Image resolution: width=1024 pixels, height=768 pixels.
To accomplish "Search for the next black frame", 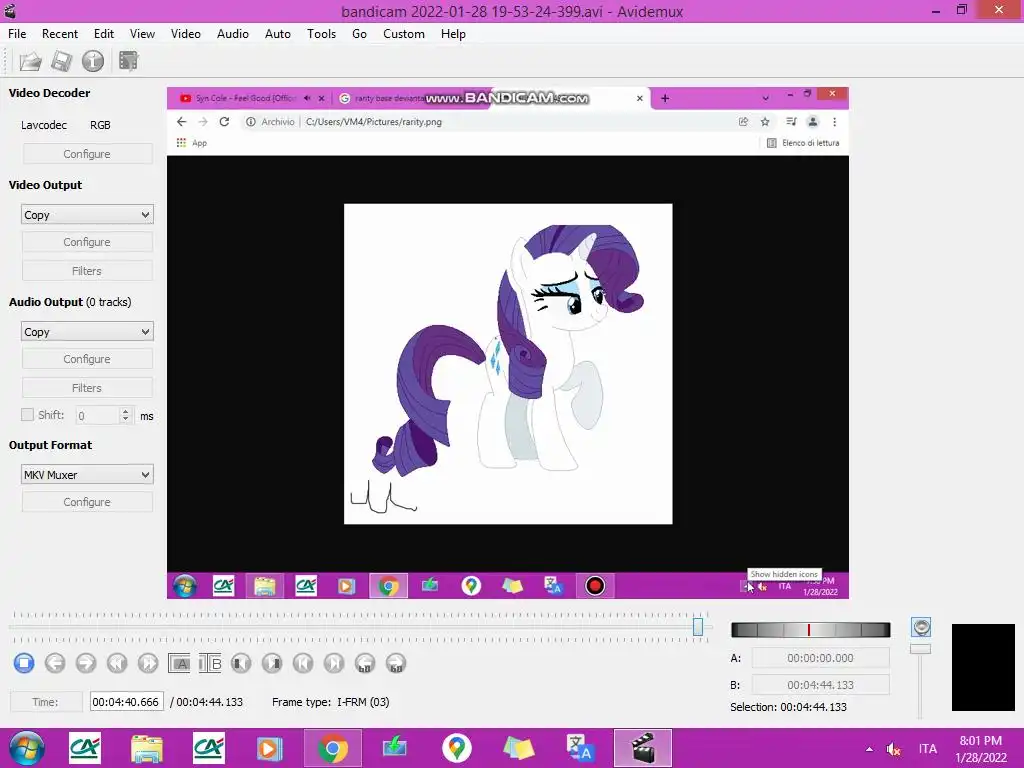I will 272,664.
